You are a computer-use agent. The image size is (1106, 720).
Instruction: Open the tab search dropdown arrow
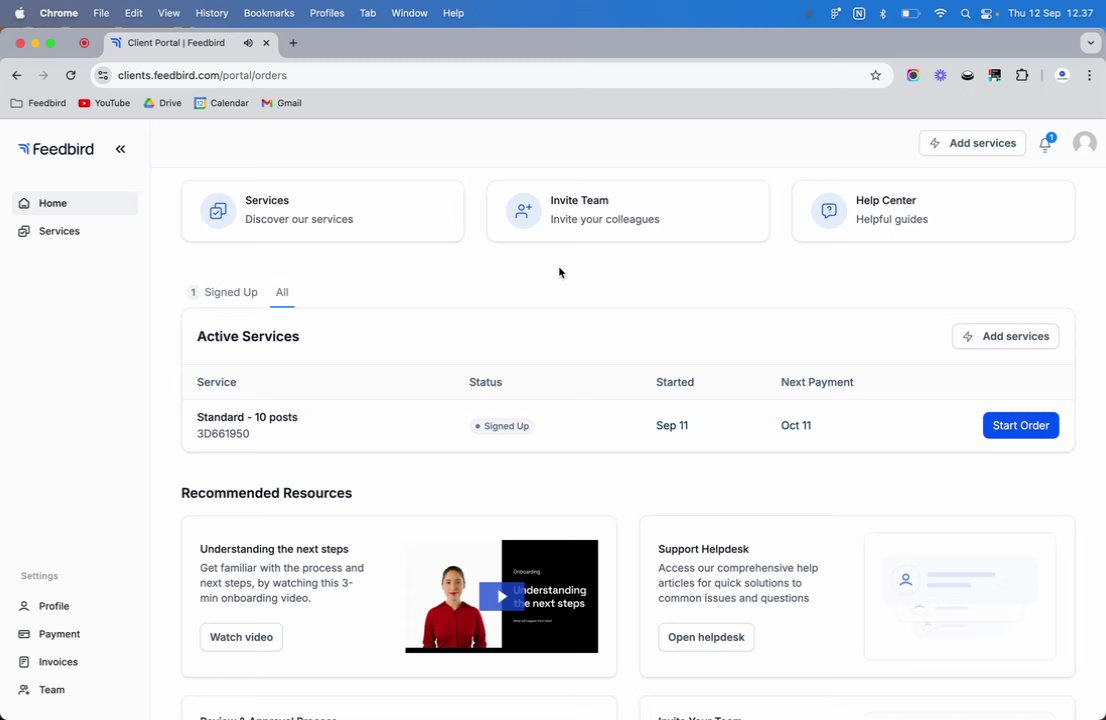click(1090, 43)
